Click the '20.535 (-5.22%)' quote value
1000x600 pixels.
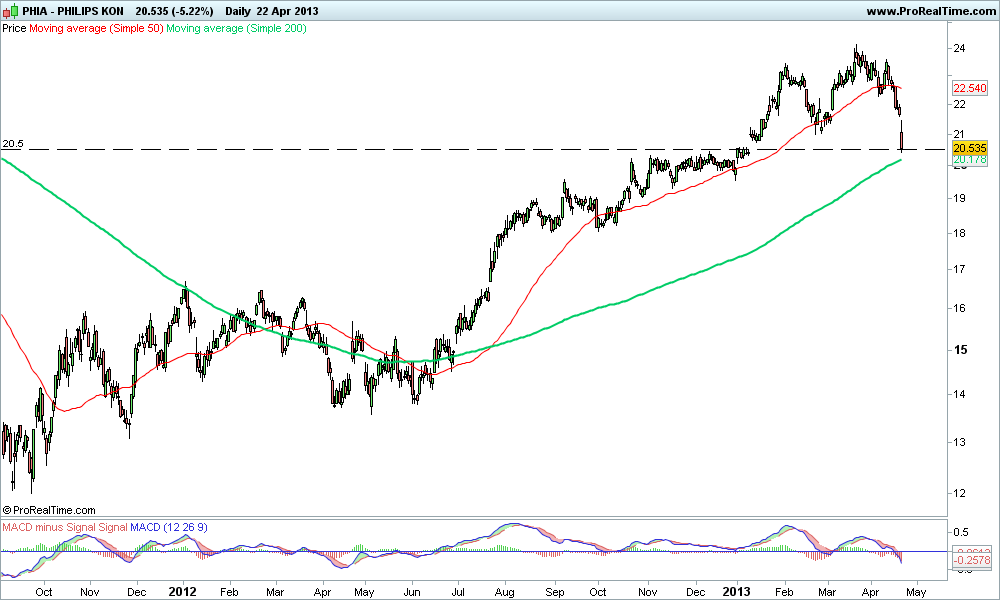pyautogui.click(x=174, y=11)
